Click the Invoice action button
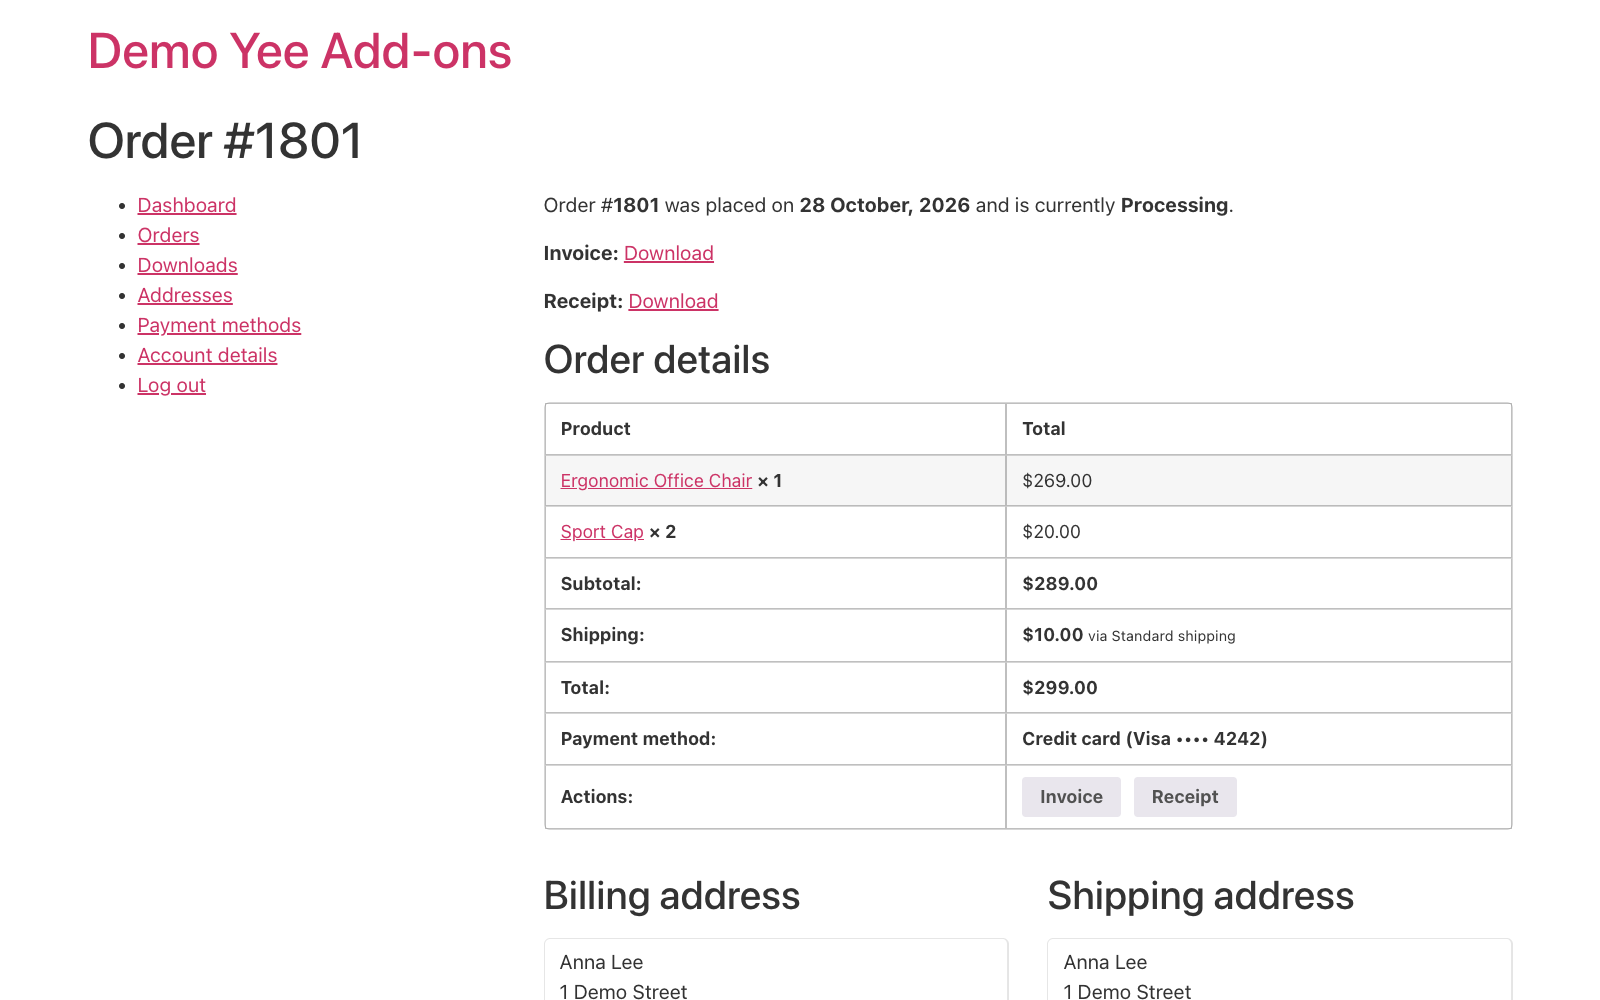The width and height of the screenshot is (1600, 1000). click(x=1071, y=797)
